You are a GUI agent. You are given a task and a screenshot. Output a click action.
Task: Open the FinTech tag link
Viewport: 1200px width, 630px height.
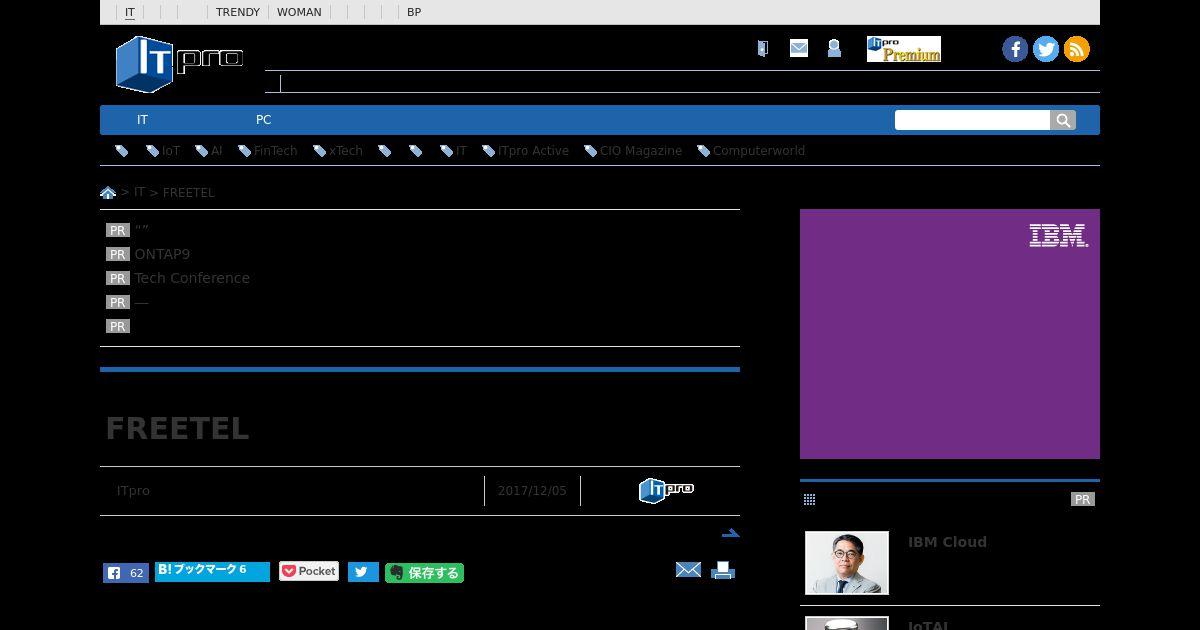275,151
